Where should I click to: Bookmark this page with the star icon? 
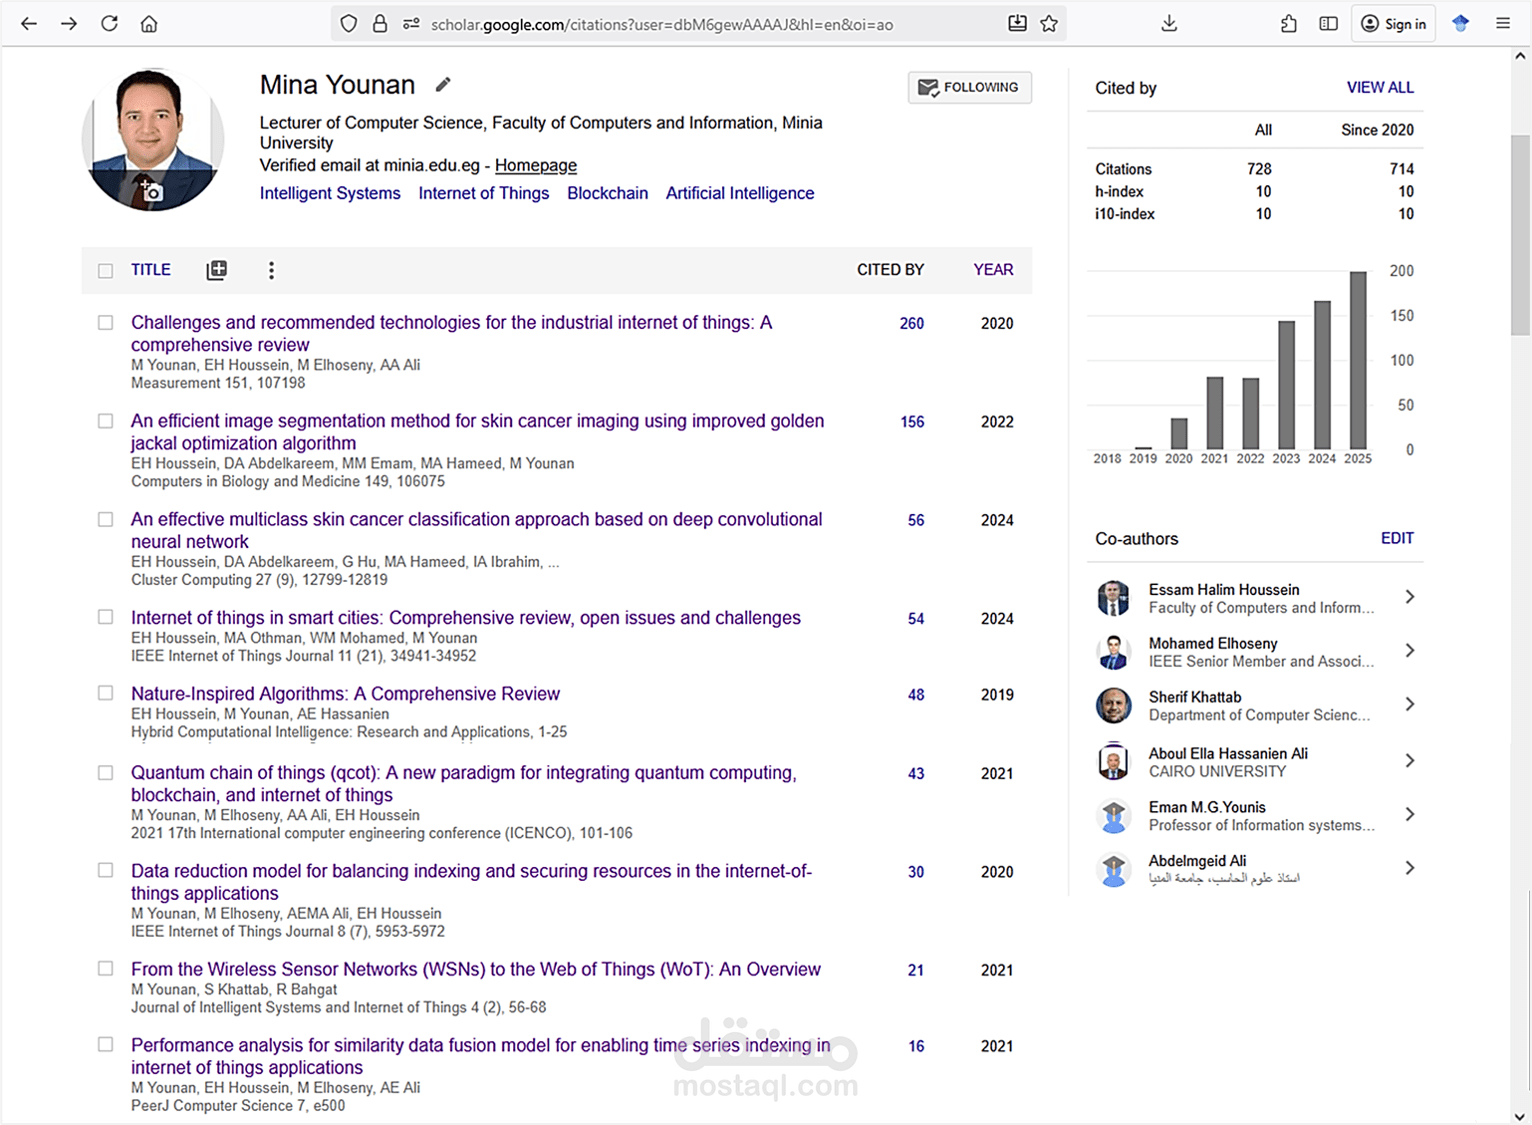[1049, 24]
